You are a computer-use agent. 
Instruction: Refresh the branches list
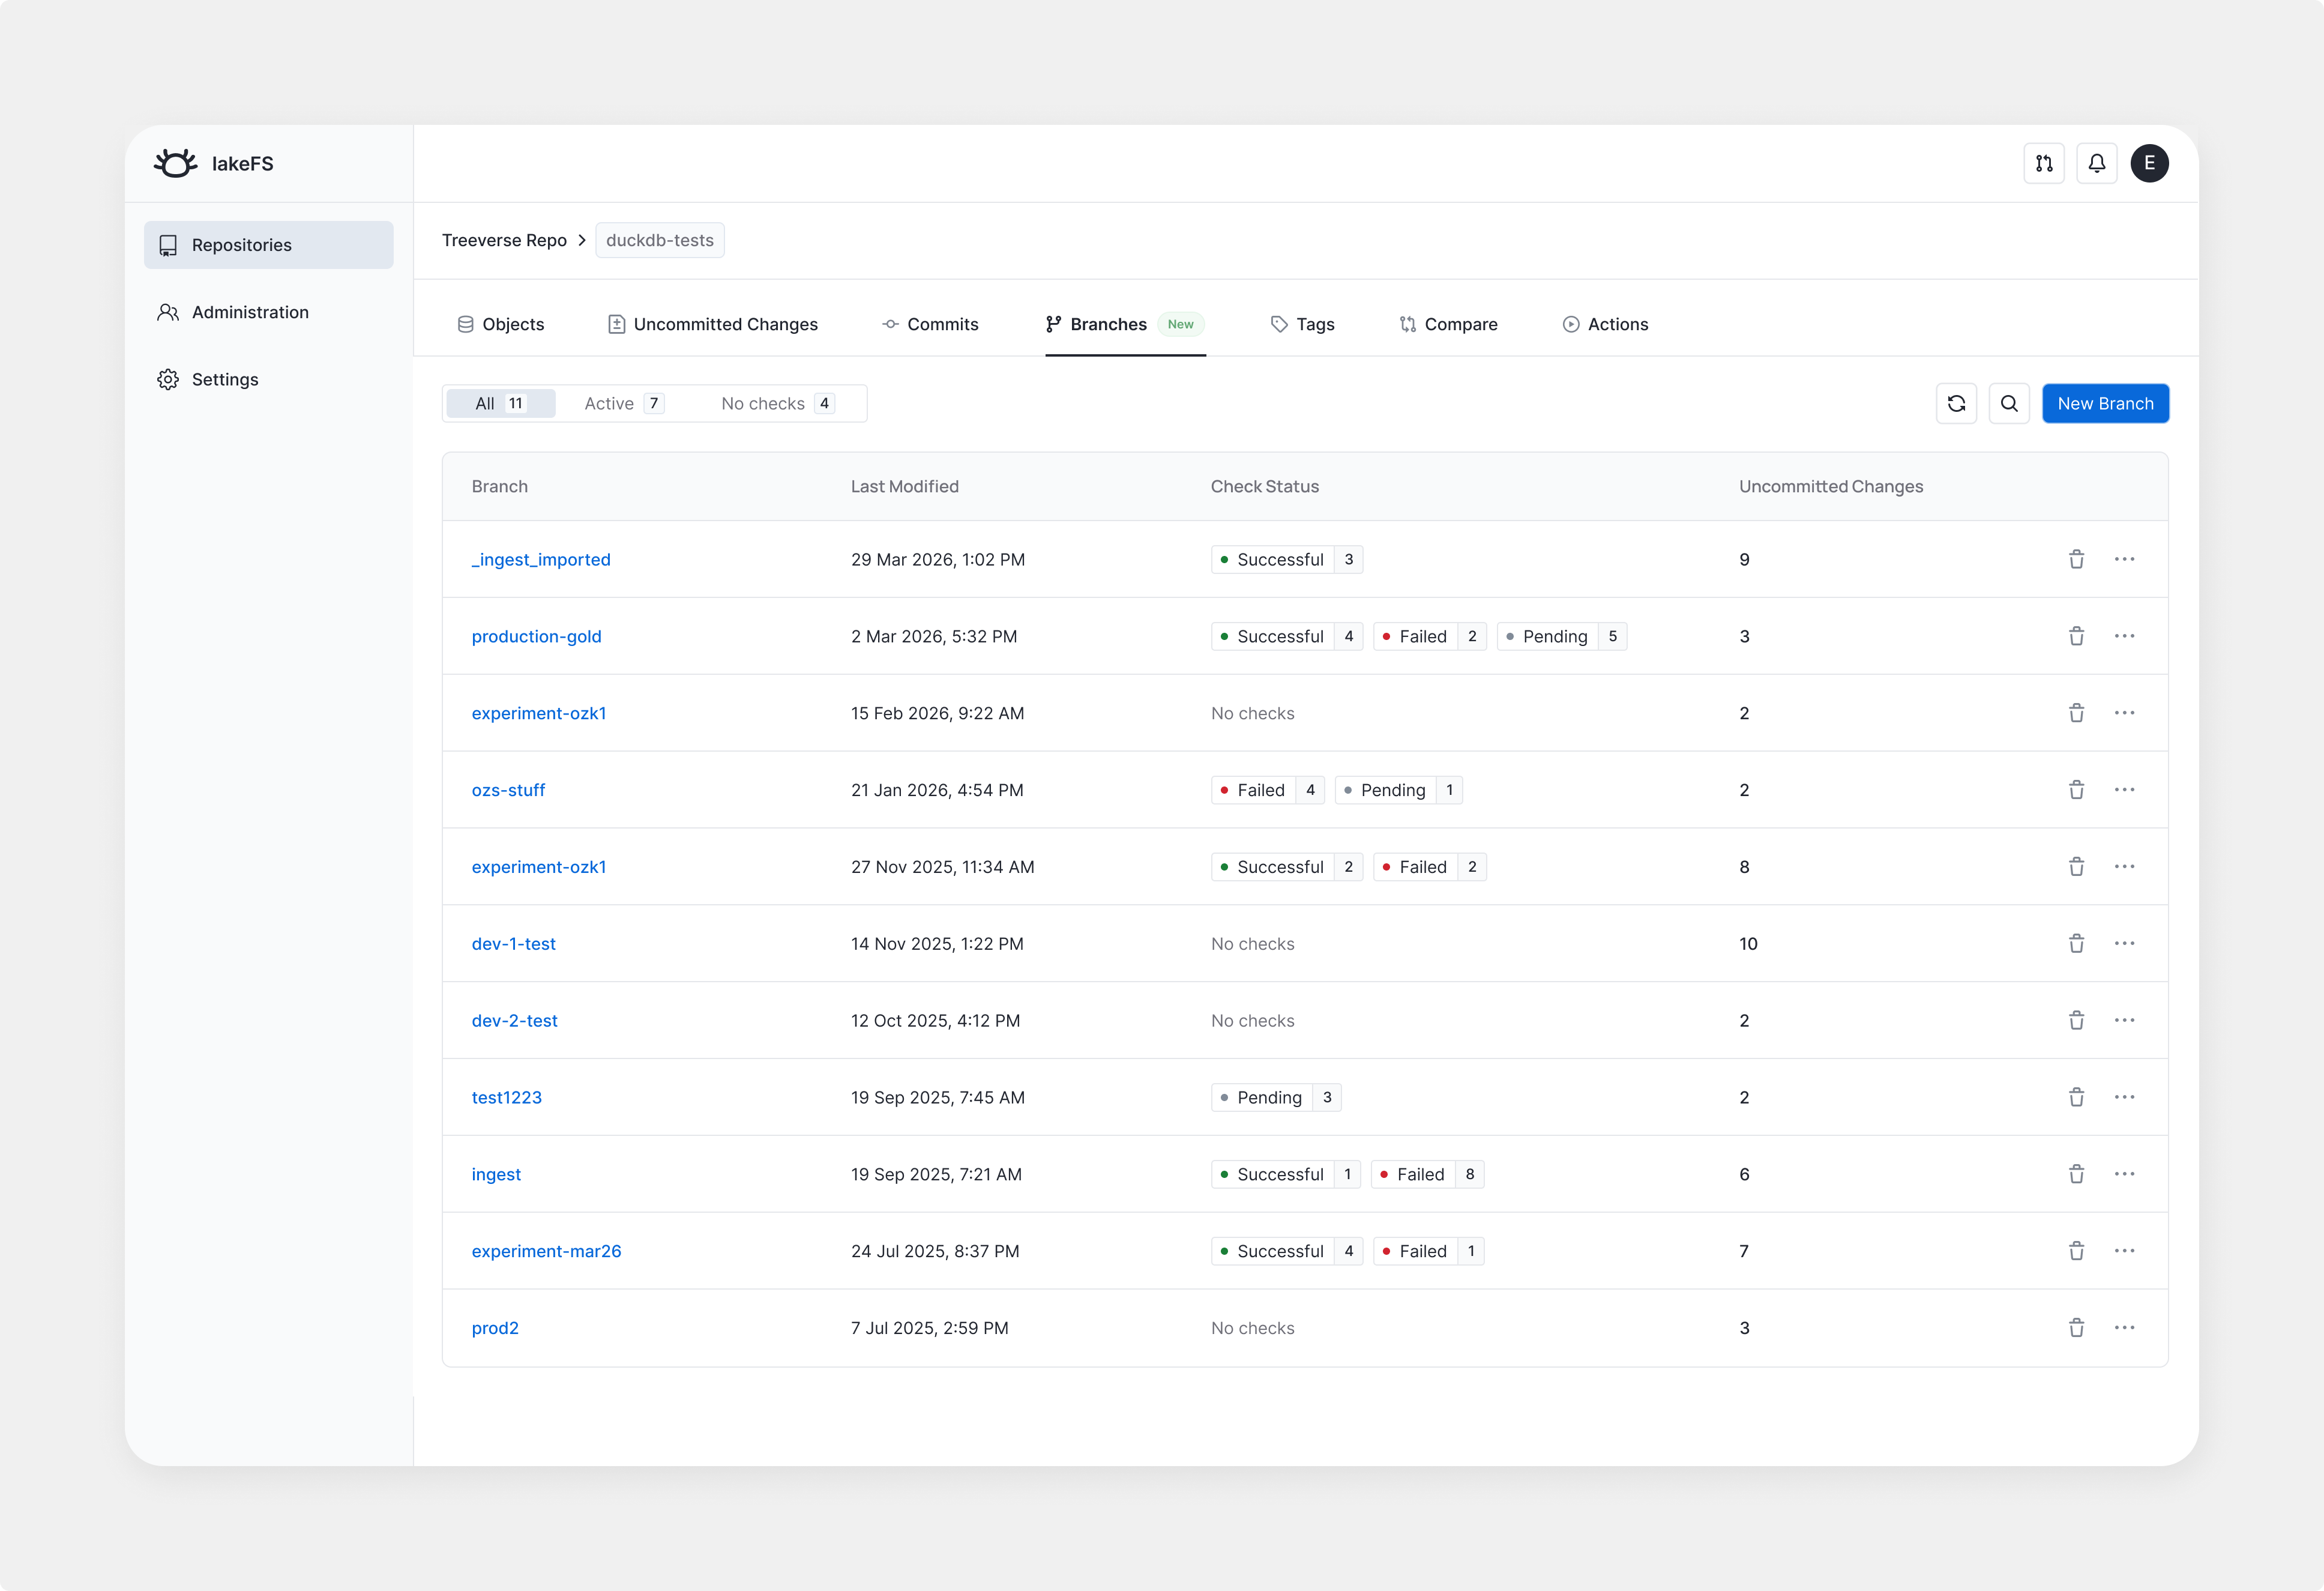pyautogui.click(x=1957, y=404)
